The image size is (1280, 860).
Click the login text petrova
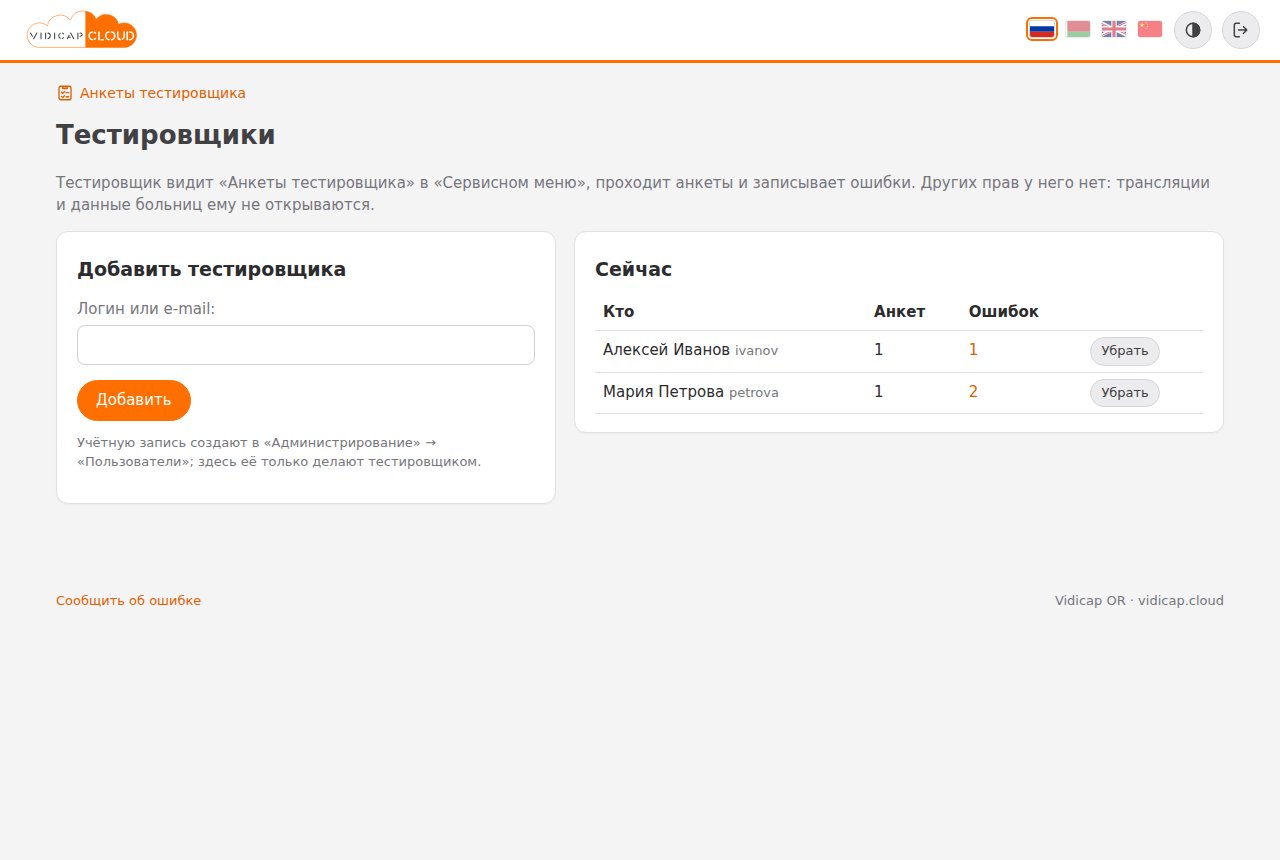pyautogui.click(x=754, y=393)
